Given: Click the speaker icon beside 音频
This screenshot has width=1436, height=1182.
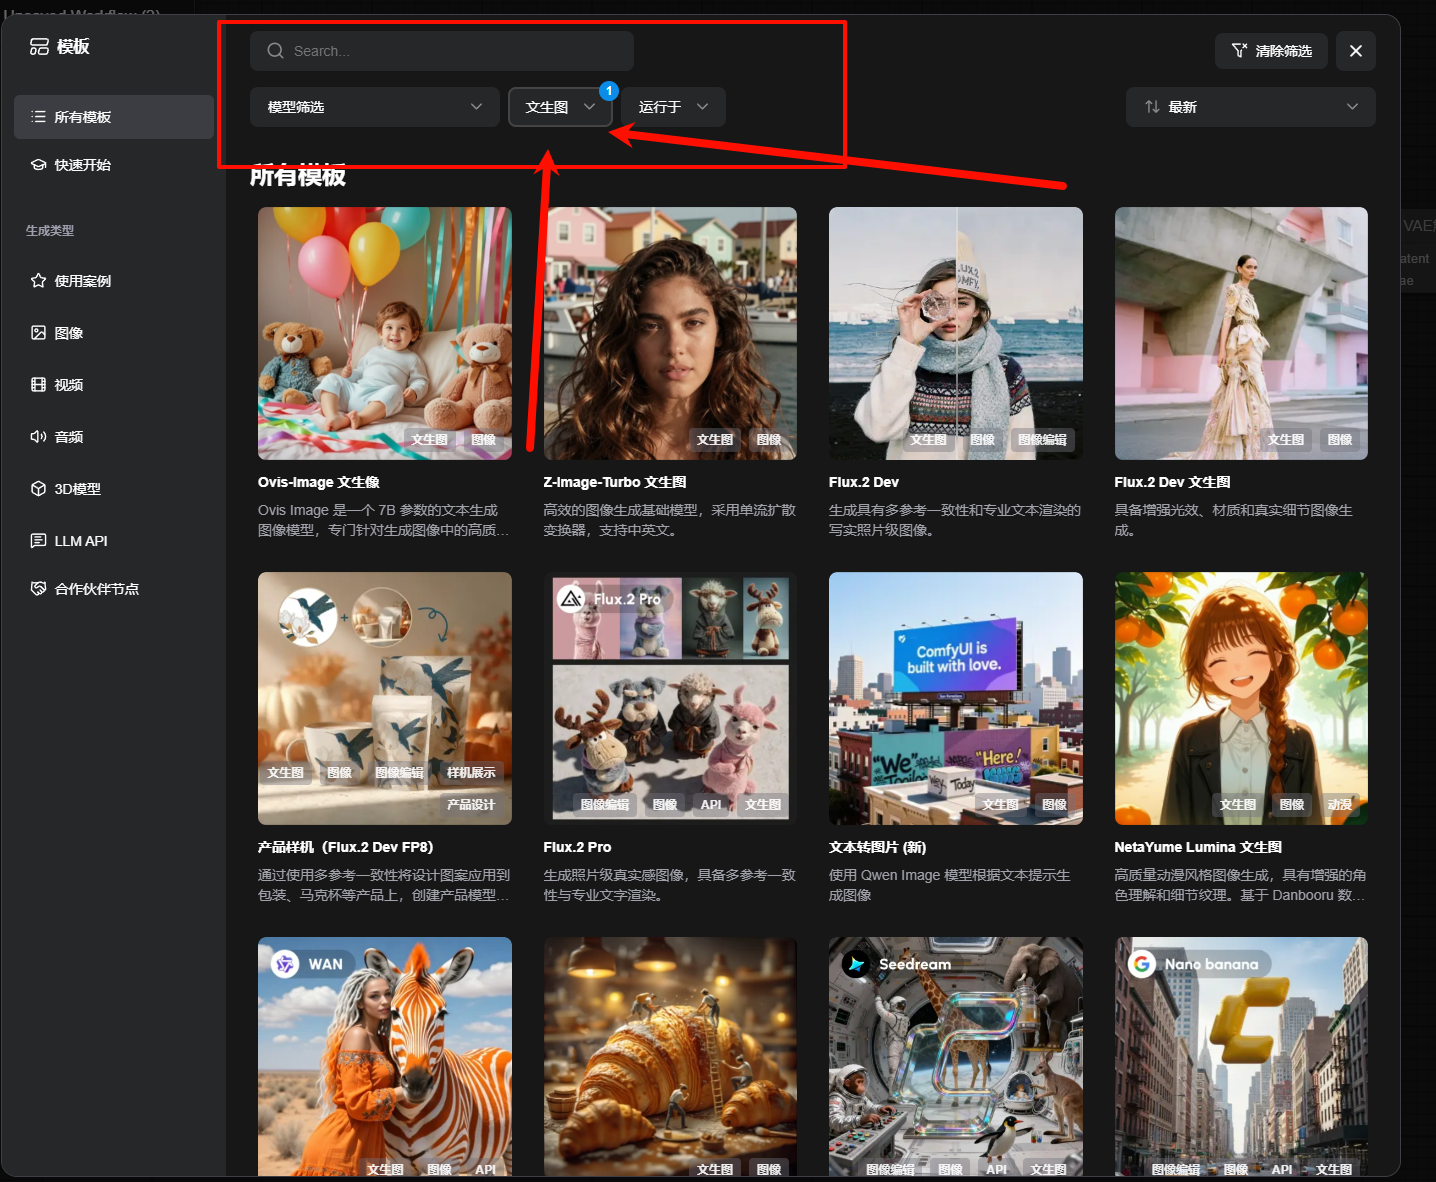Looking at the screenshot, I should click(38, 437).
